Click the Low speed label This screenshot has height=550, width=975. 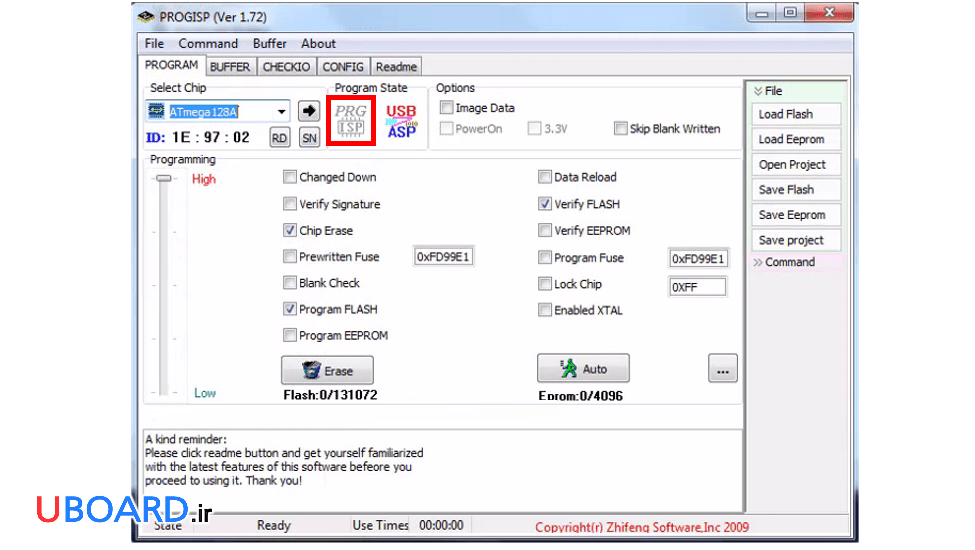pyautogui.click(x=205, y=393)
